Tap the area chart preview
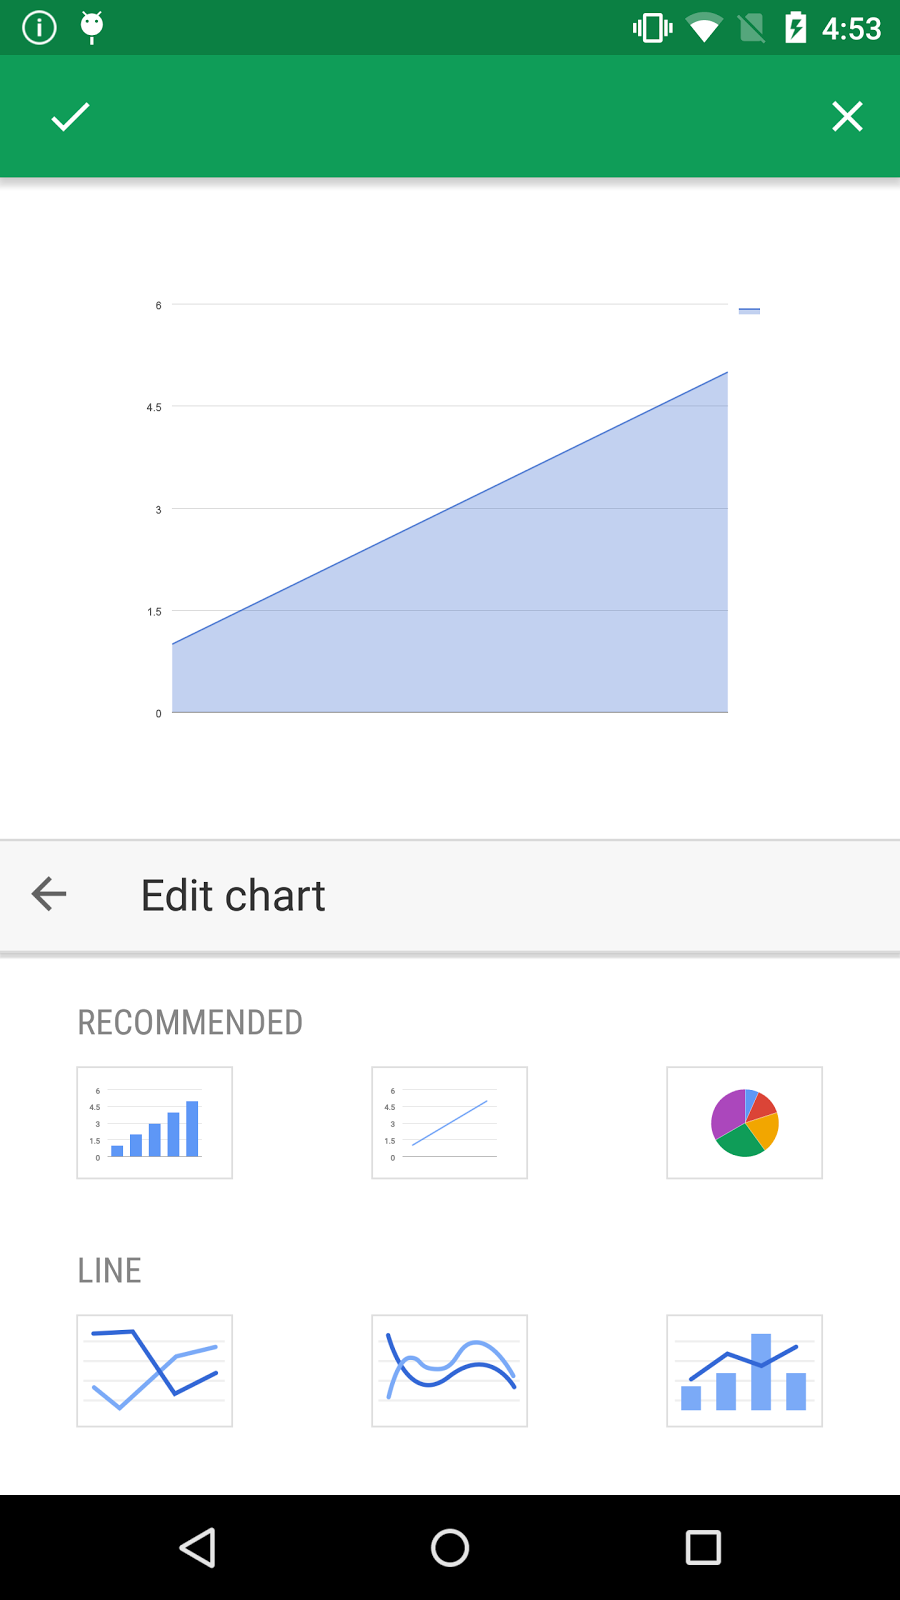The width and height of the screenshot is (900, 1600). tap(450, 560)
